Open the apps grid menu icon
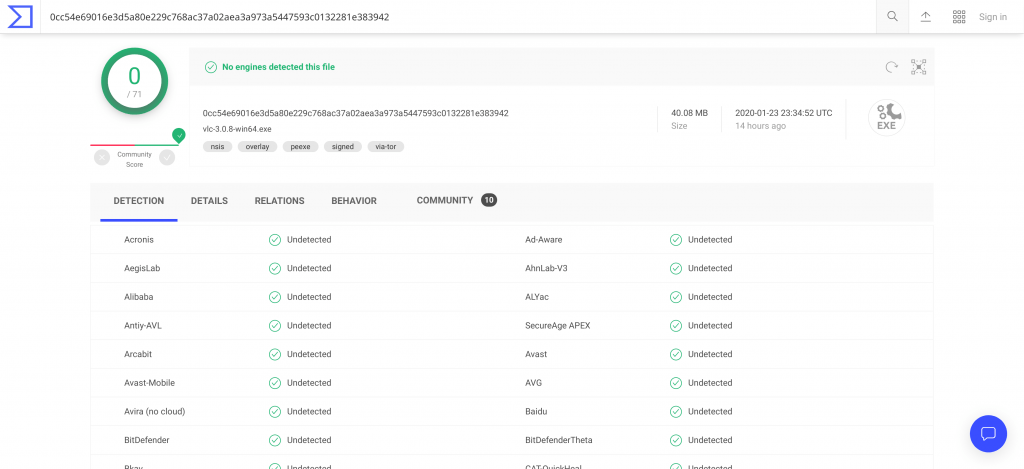The height and width of the screenshot is (469, 1024). click(959, 17)
